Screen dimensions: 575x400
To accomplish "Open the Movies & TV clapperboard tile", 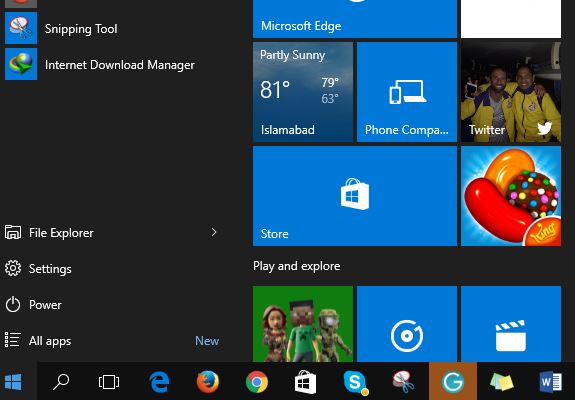I will pyautogui.click(x=511, y=324).
